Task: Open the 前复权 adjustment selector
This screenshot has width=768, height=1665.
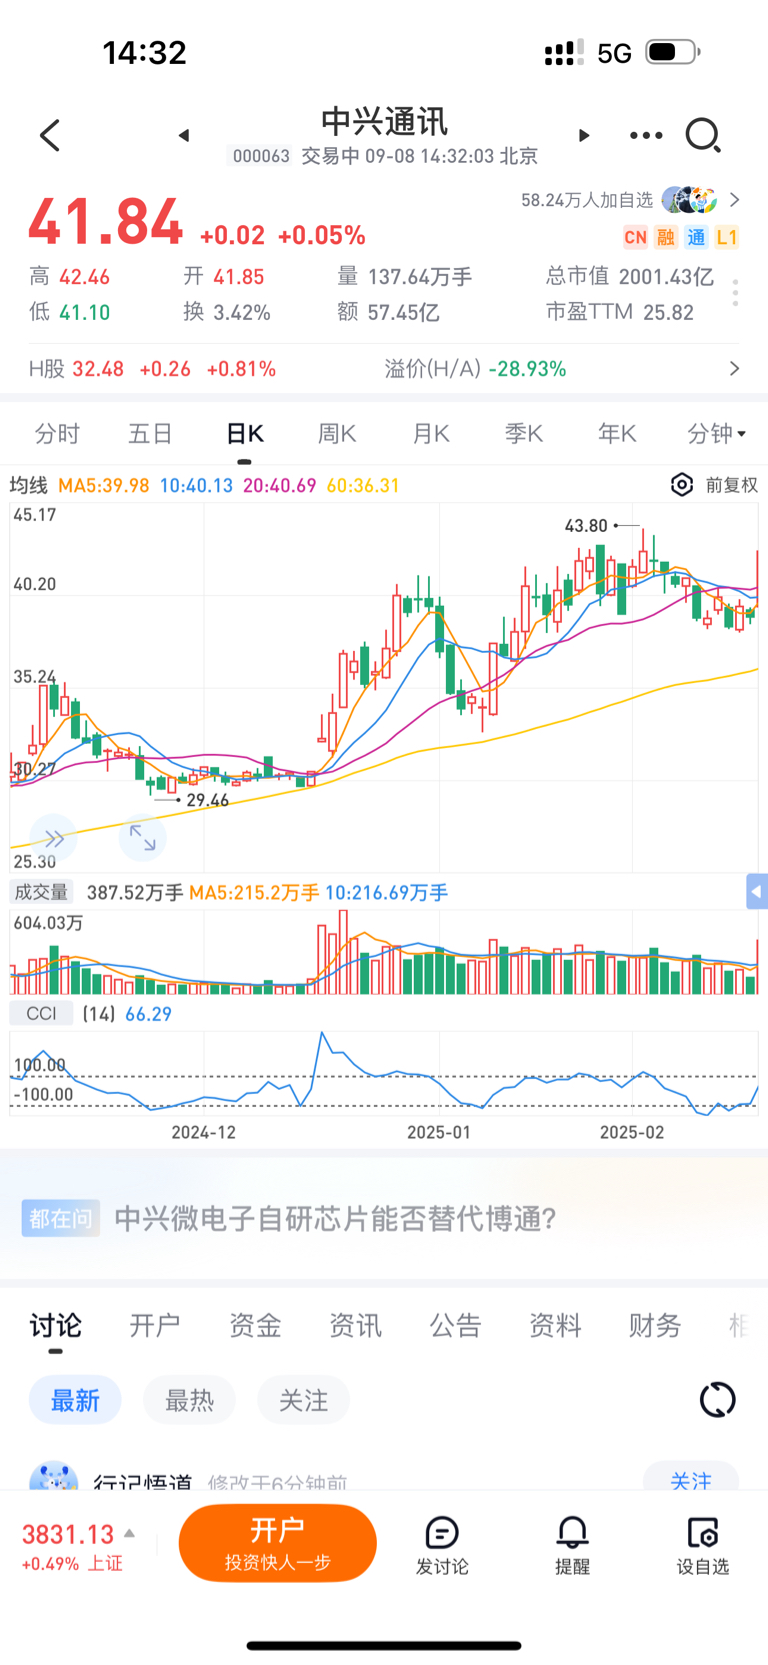Action: click(731, 485)
